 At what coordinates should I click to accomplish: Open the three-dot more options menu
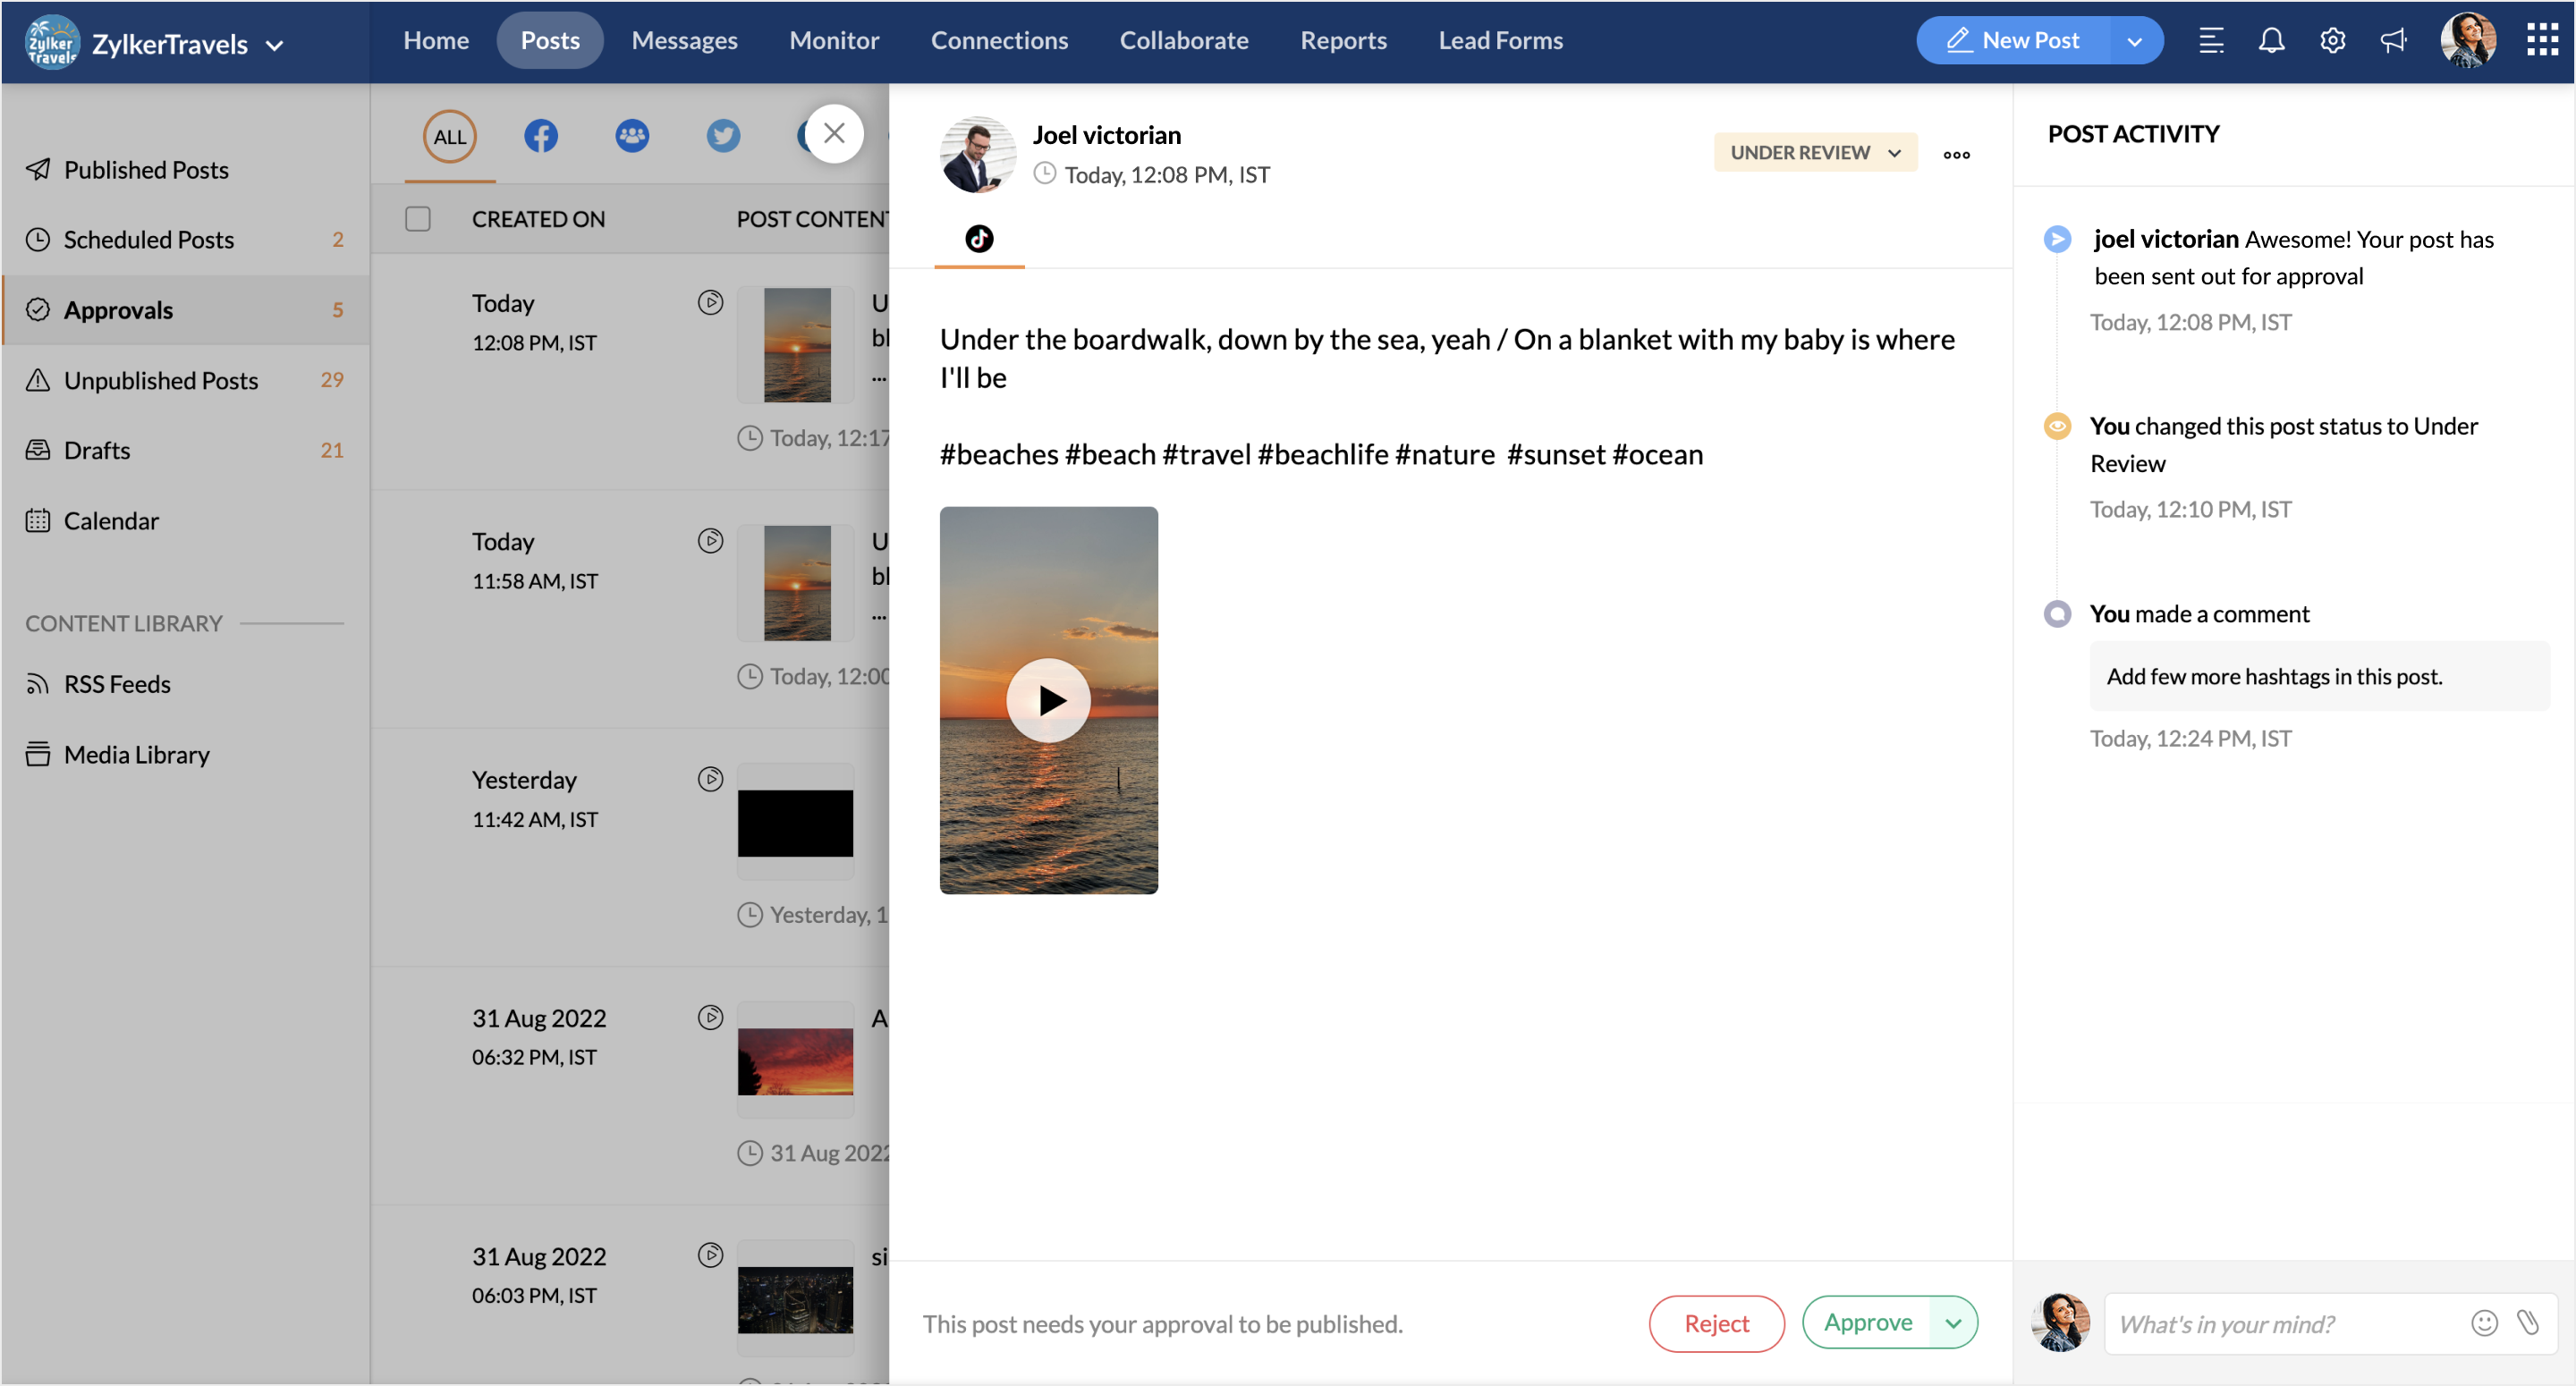[1956, 155]
